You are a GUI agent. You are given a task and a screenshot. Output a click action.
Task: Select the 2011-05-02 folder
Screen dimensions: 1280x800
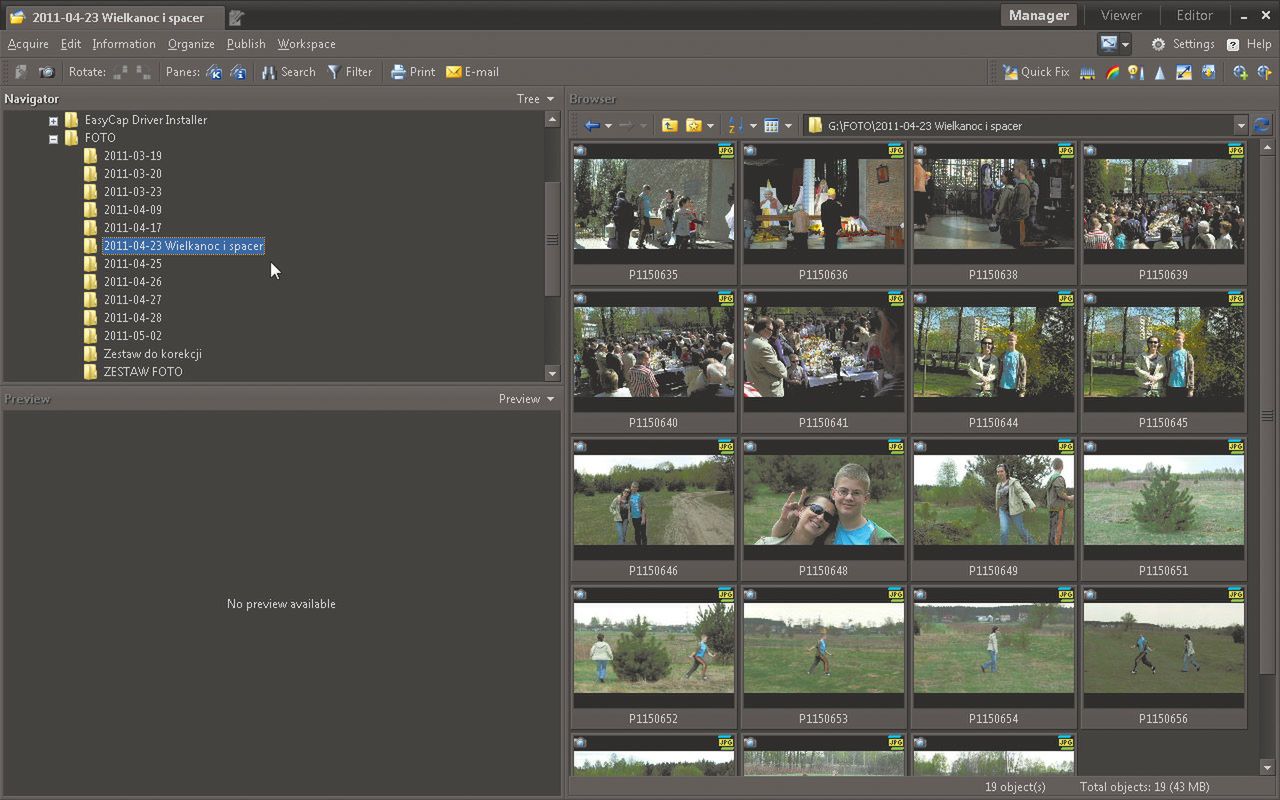132,336
